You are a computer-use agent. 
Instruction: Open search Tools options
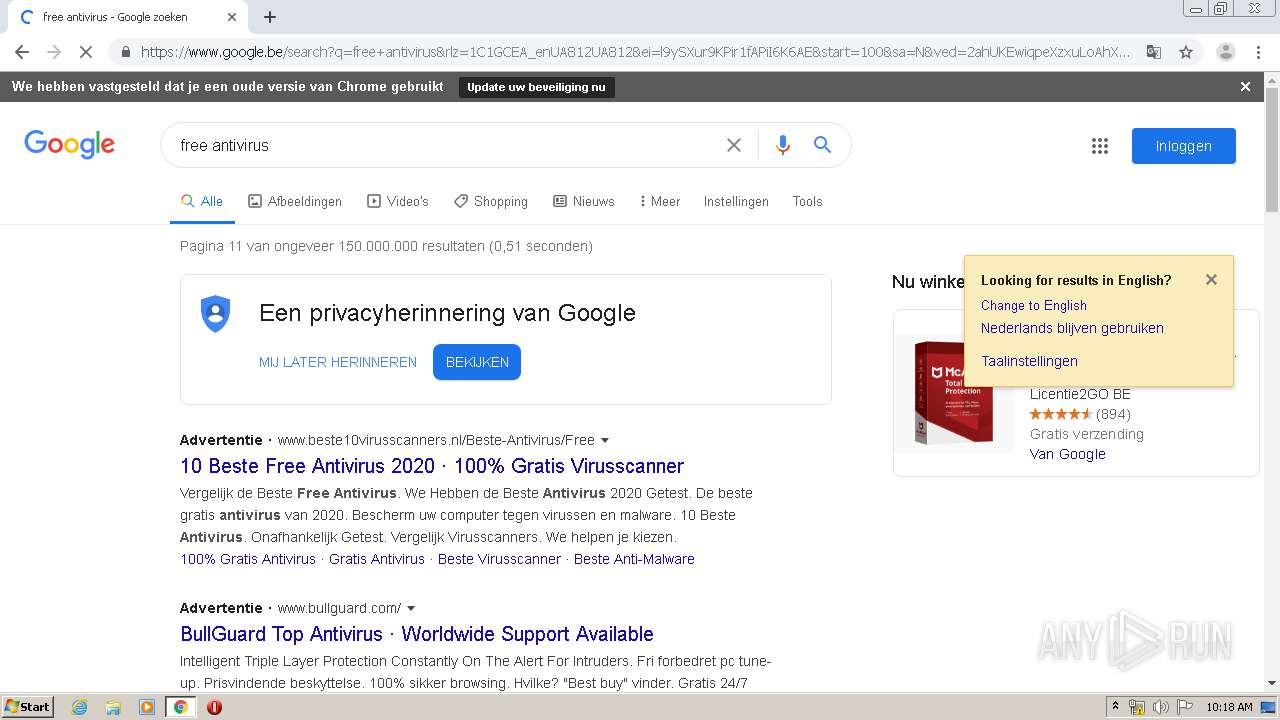807,201
